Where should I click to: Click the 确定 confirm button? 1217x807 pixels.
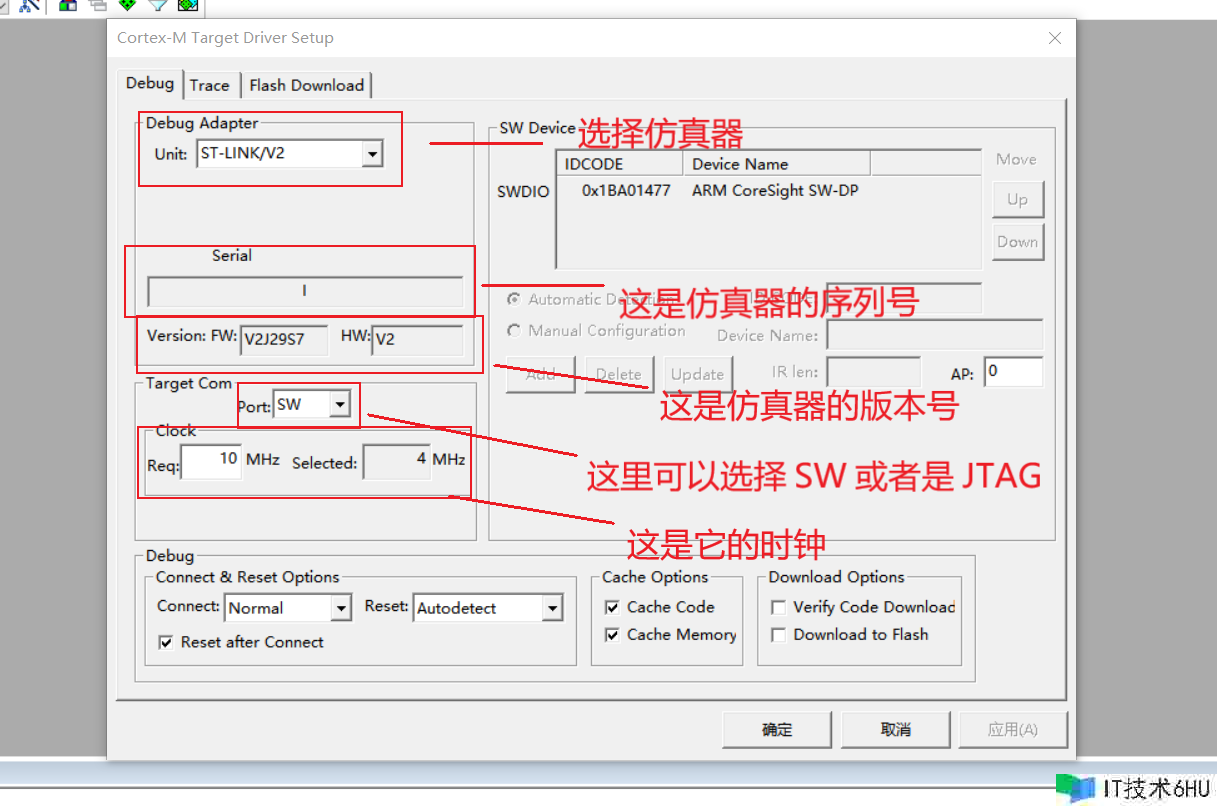tap(777, 730)
